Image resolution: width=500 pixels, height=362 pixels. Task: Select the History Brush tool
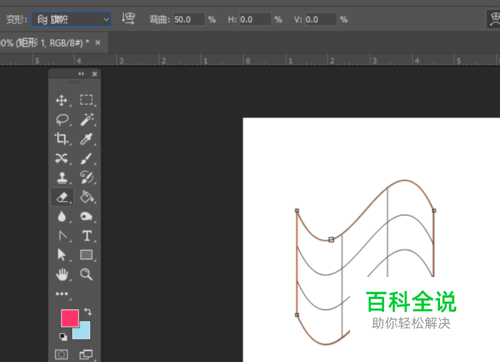[x=87, y=178]
